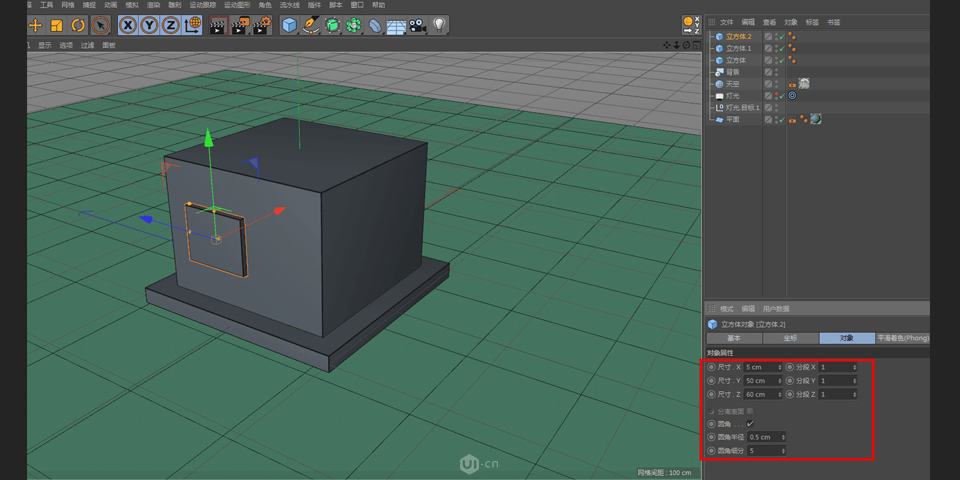Open the 渲染 menu in menu bar

click(x=153, y=5)
